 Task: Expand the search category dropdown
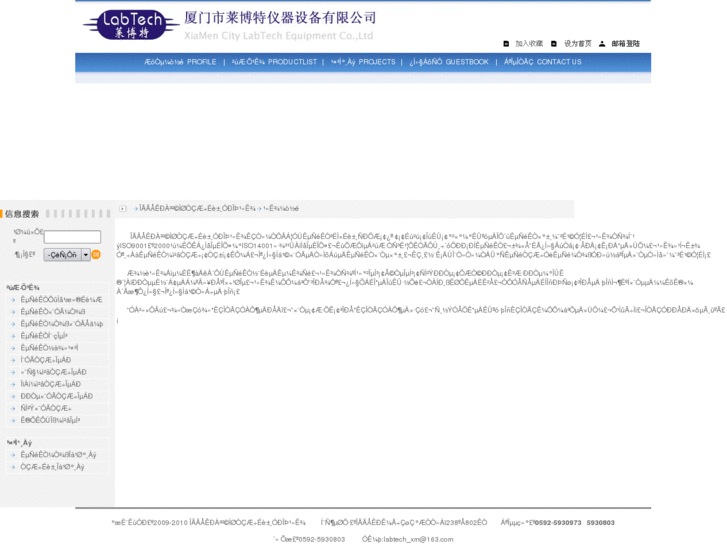point(86,255)
